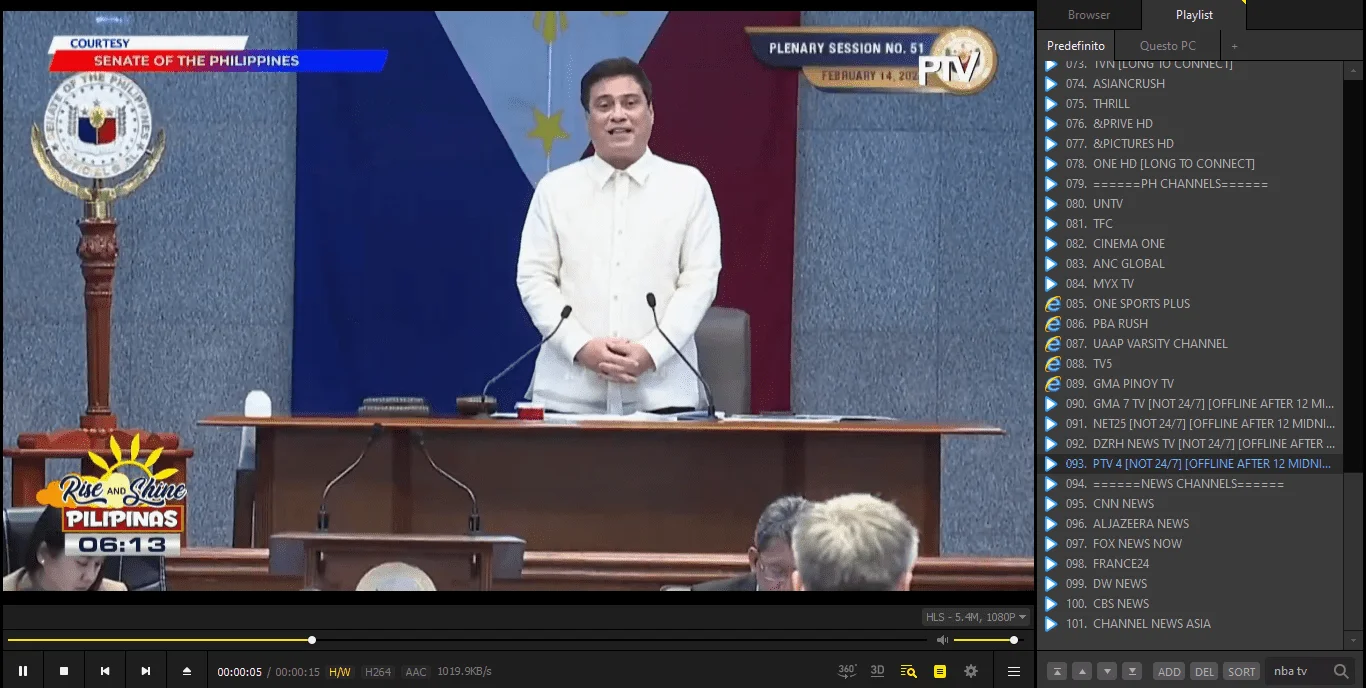Toggle 3D video mode
The height and width of the screenshot is (688, 1366).
pyautogui.click(x=877, y=671)
